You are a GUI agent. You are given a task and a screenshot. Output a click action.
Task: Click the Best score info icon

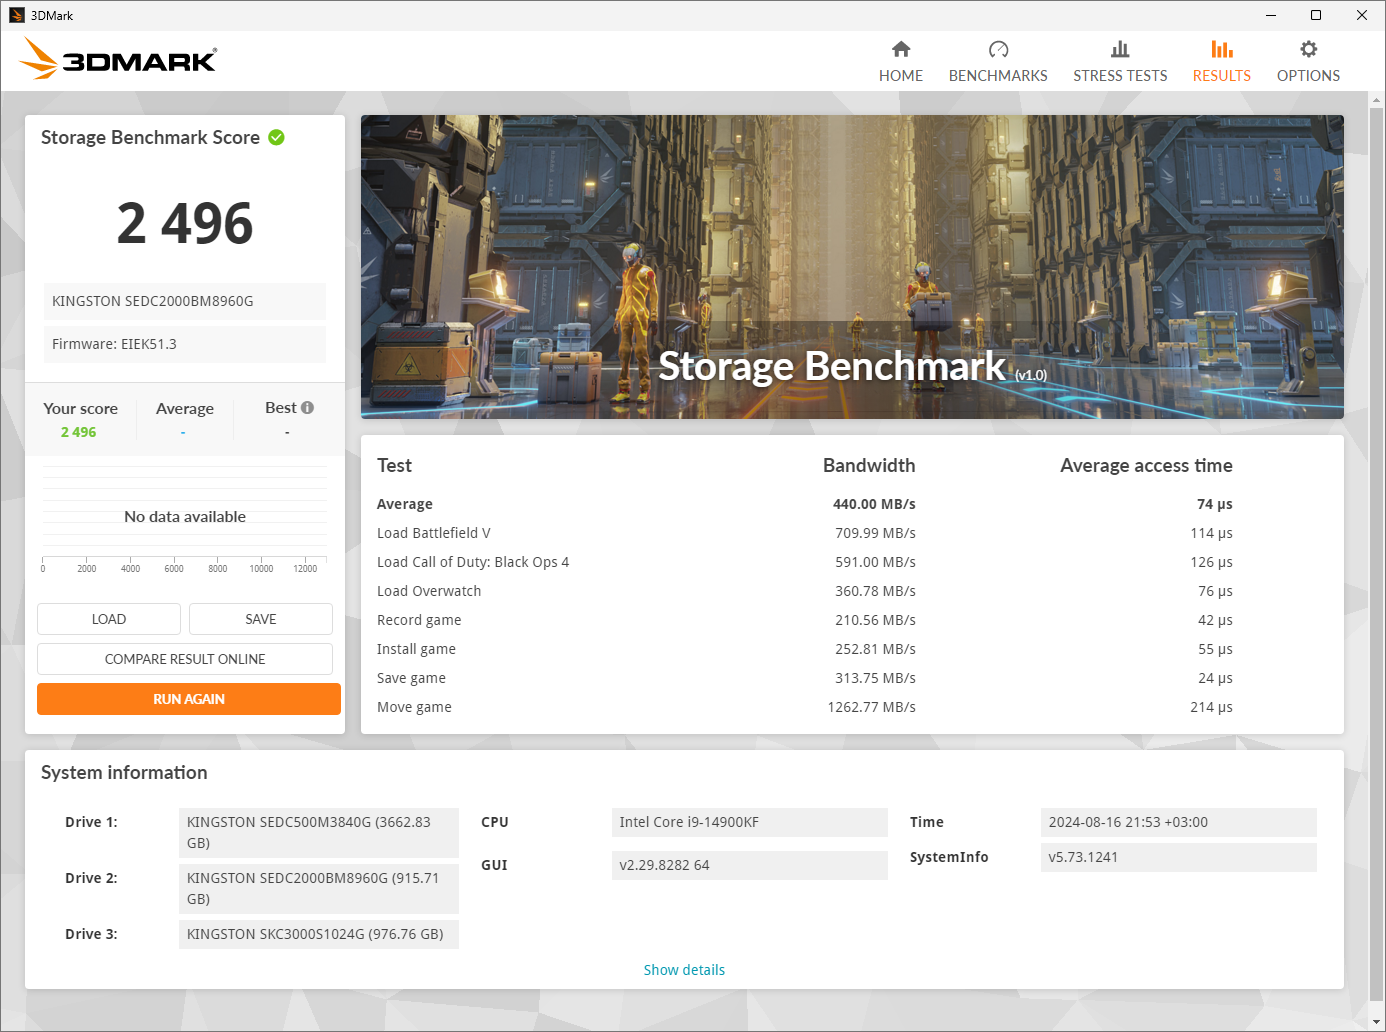tap(308, 407)
